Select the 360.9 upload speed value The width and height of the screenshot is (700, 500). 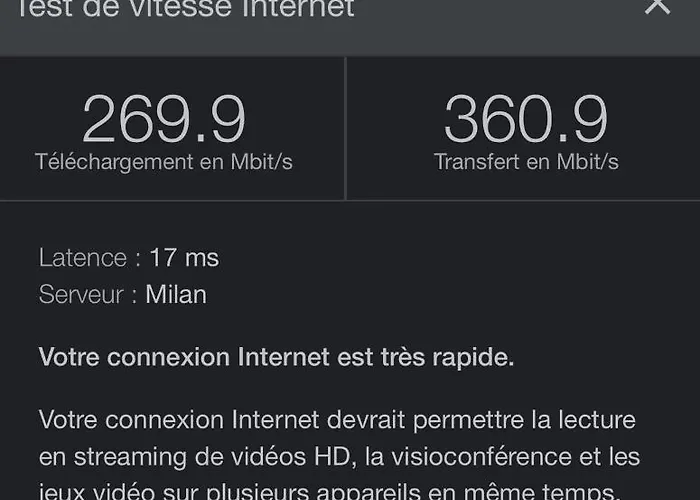click(x=526, y=119)
